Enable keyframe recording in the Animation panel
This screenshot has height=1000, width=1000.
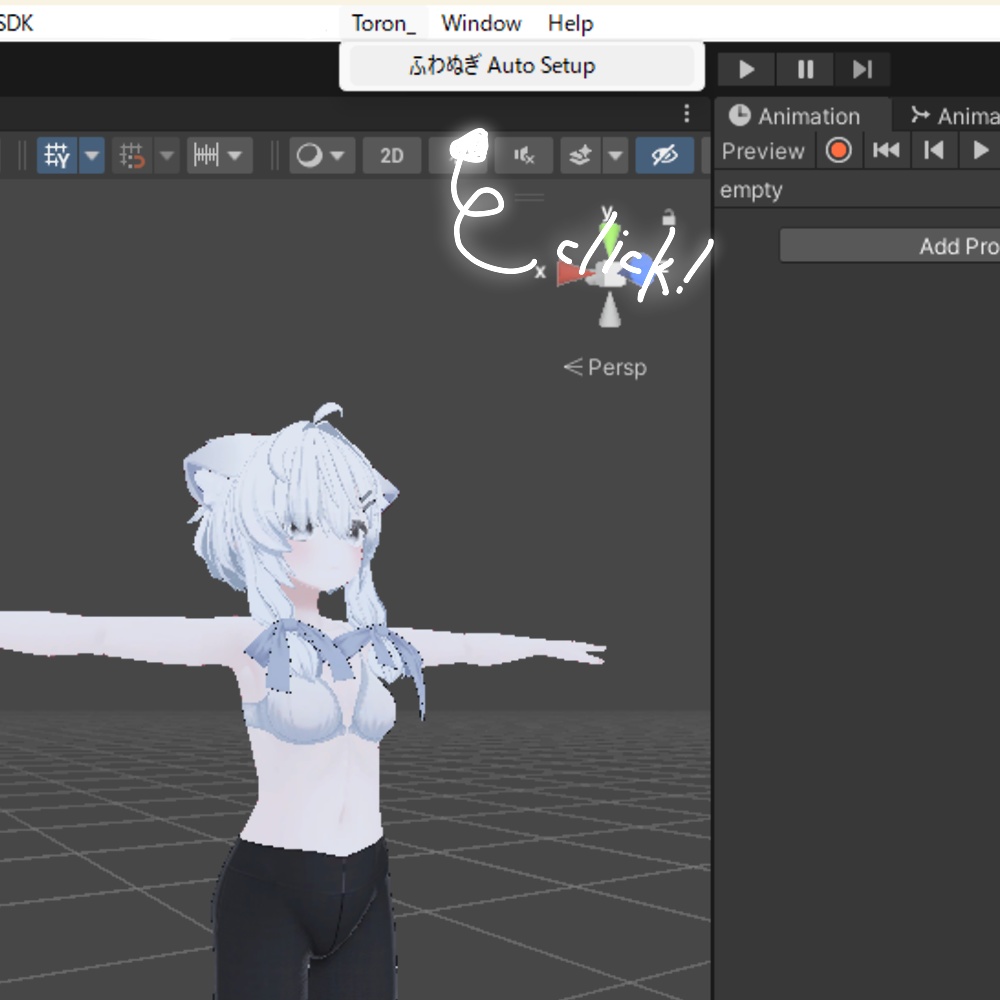[x=838, y=150]
